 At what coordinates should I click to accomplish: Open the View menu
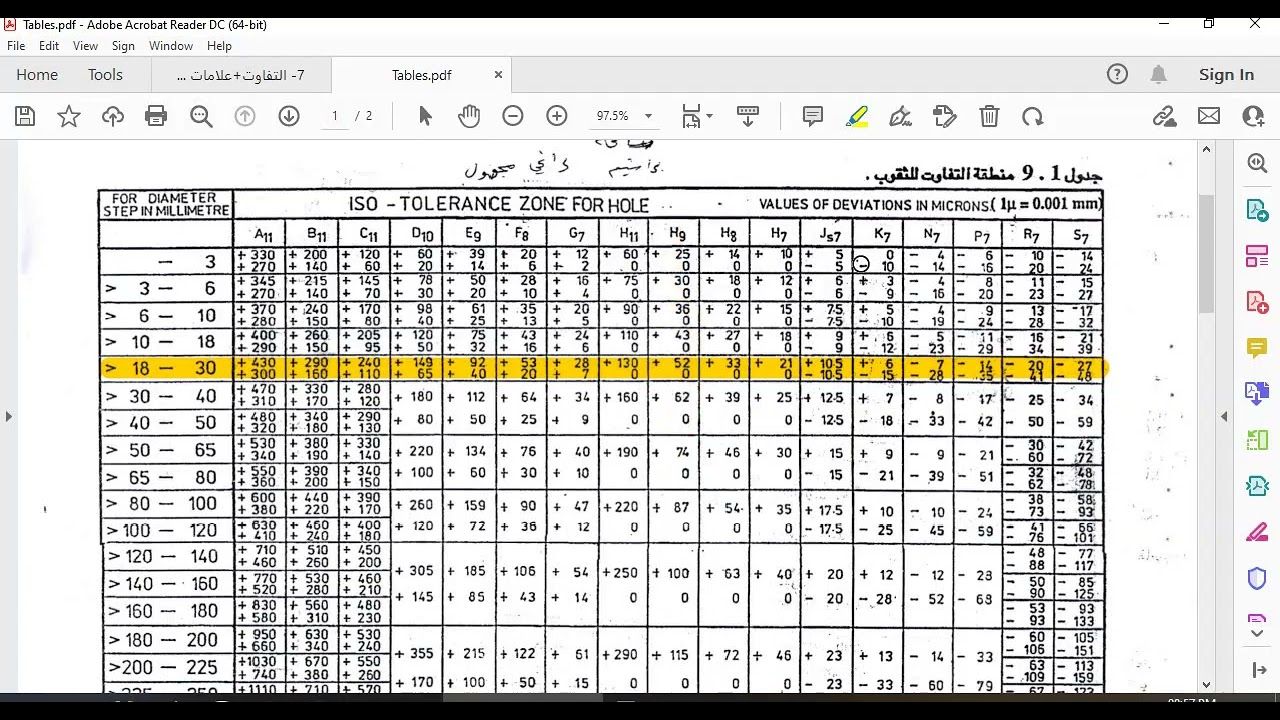[85, 46]
